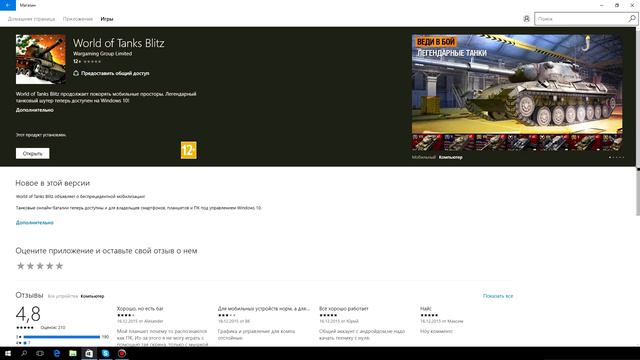Click the Store icon on taskbar
640x360 pixels.
[x=89, y=353]
